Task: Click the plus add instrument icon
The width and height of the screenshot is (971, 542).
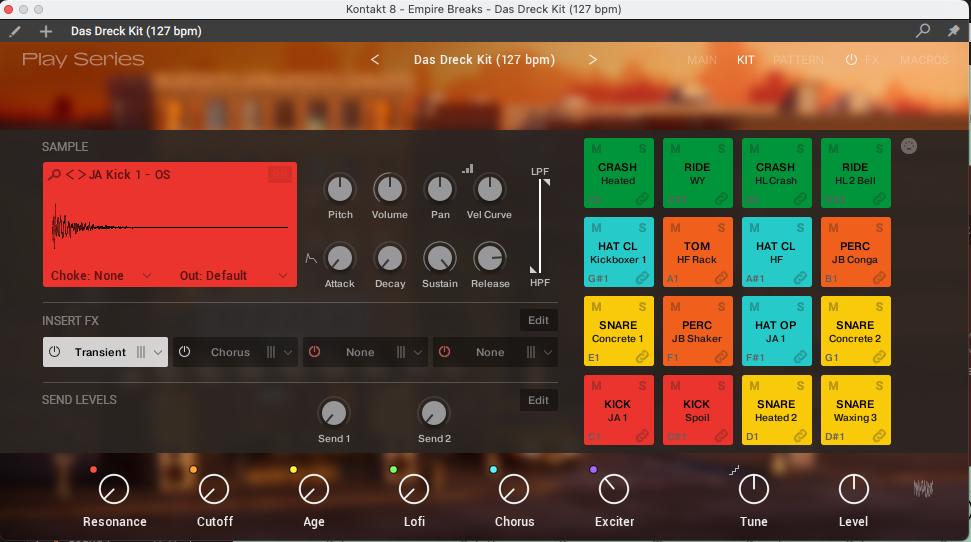Action: [x=46, y=31]
